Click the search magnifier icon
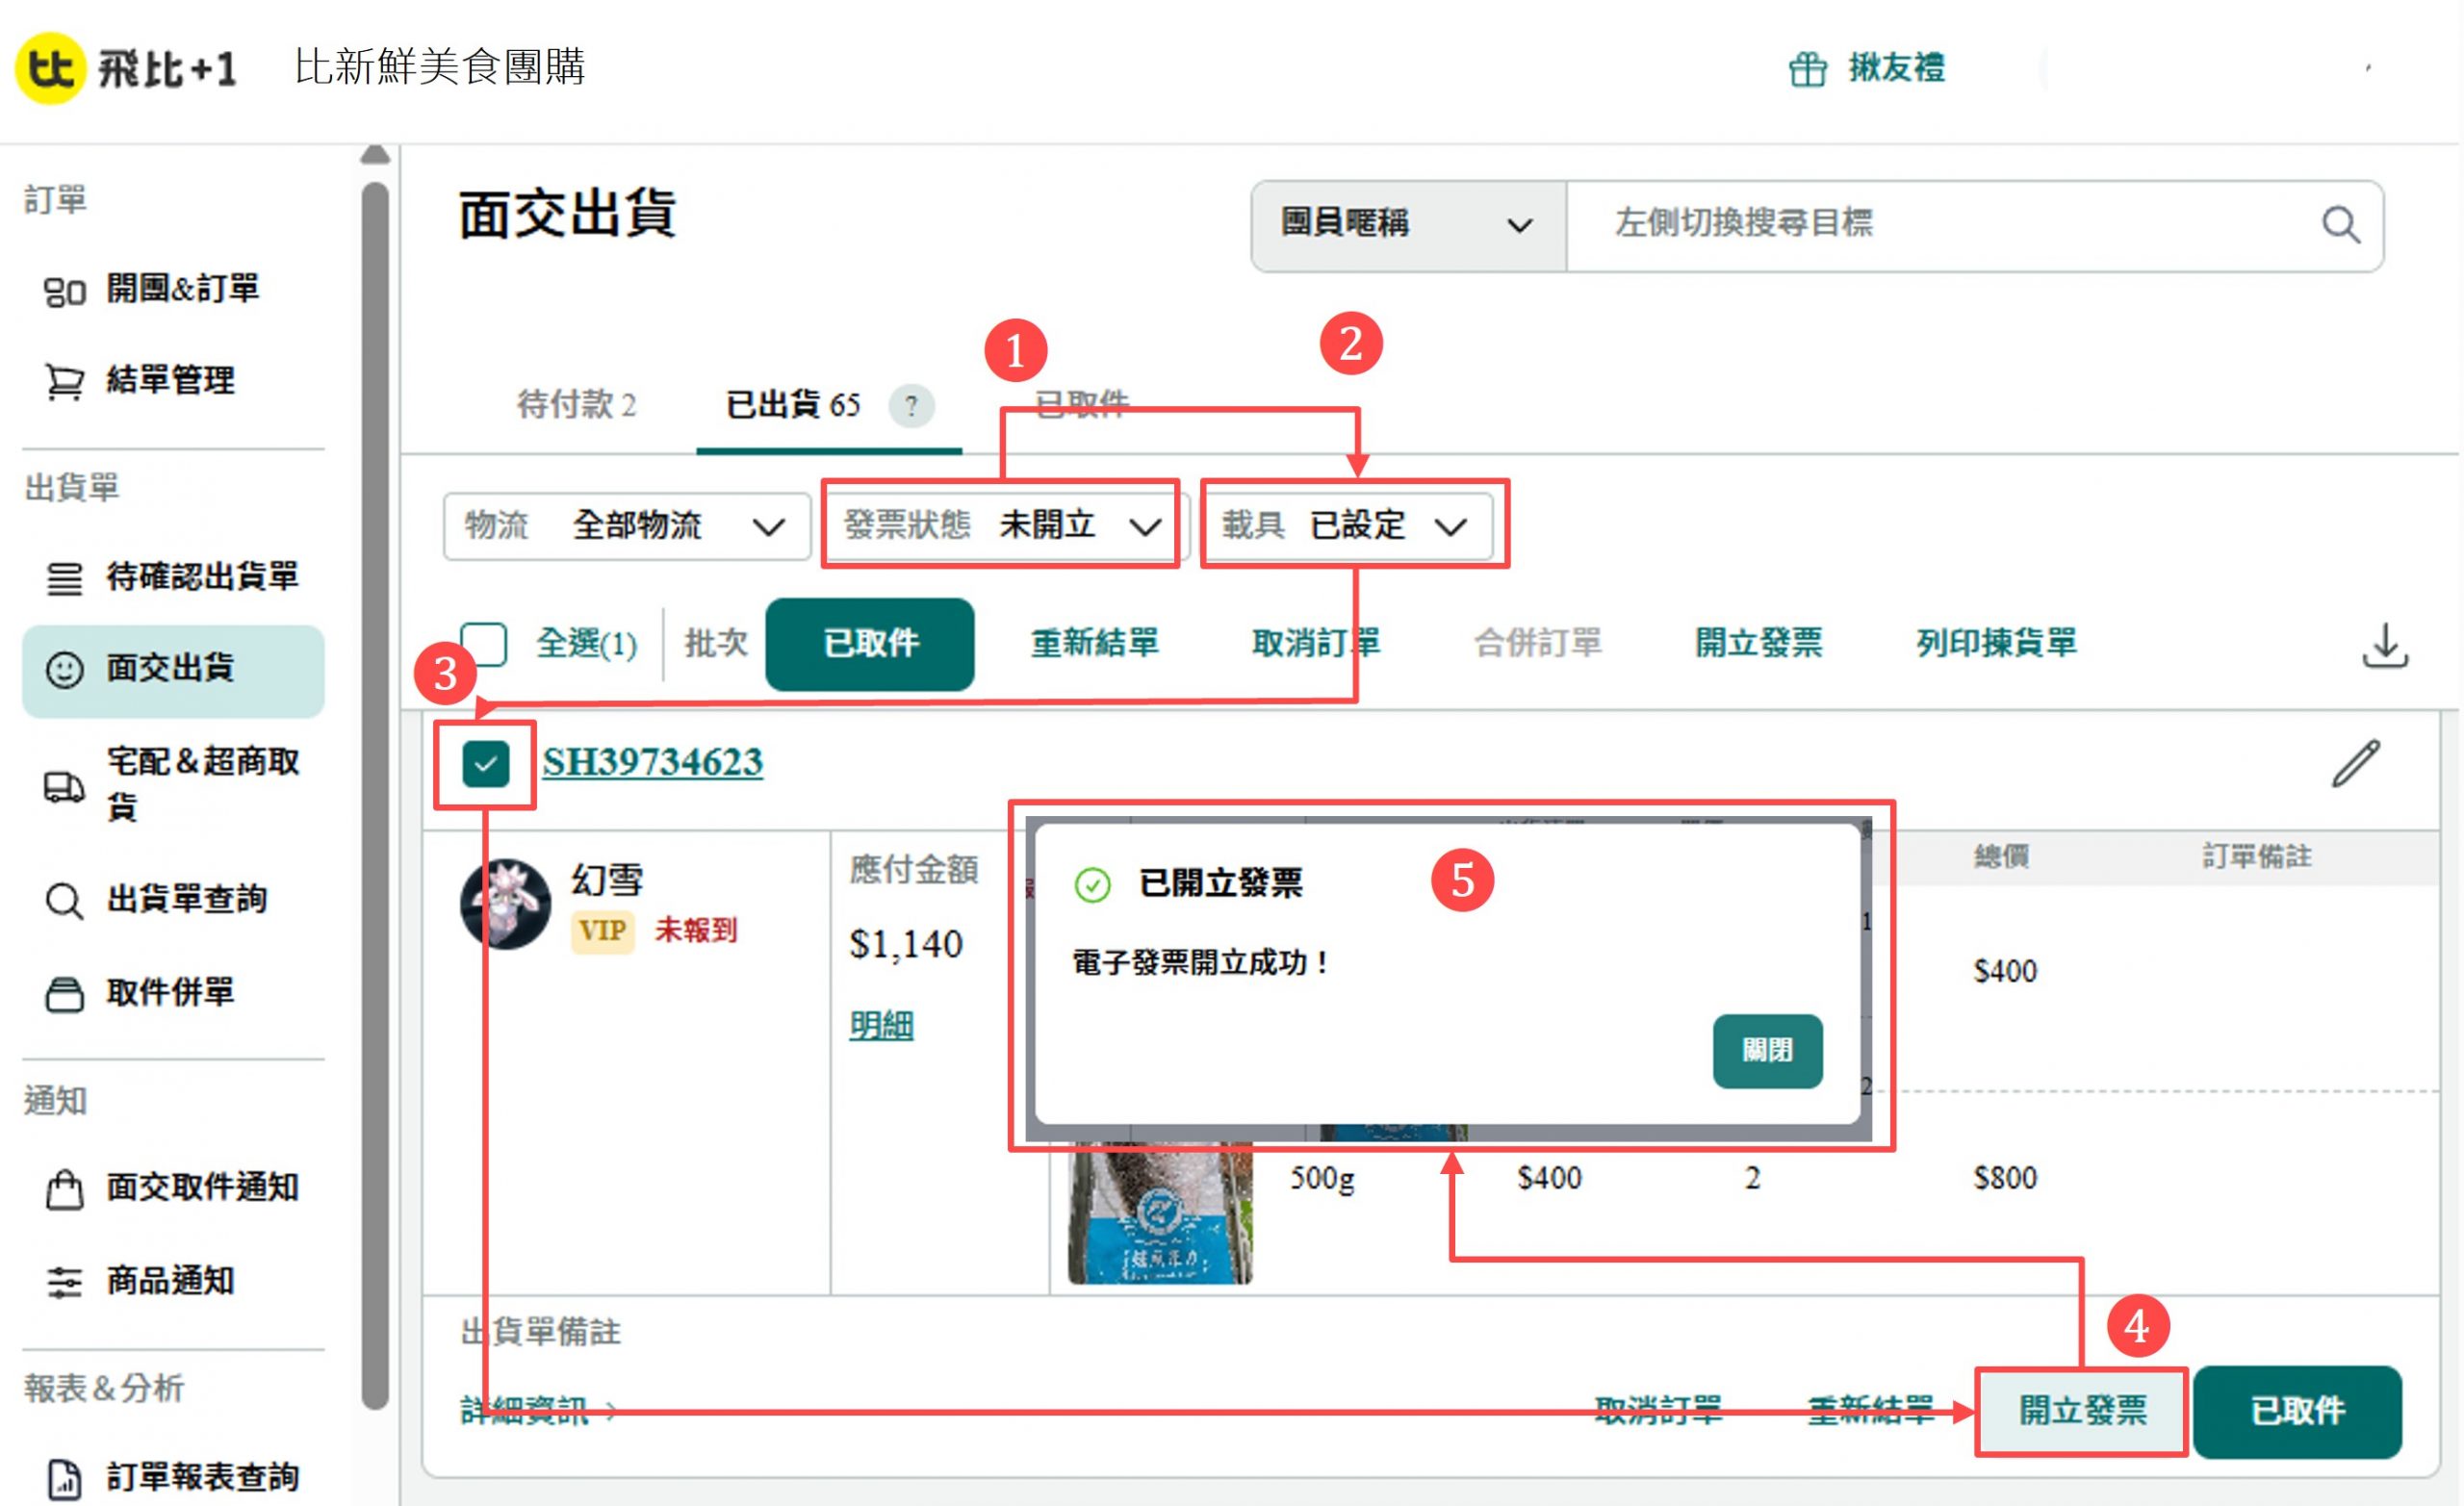The height and width of the screenshot is (1506, 2464). click(x=2340, y=225)
